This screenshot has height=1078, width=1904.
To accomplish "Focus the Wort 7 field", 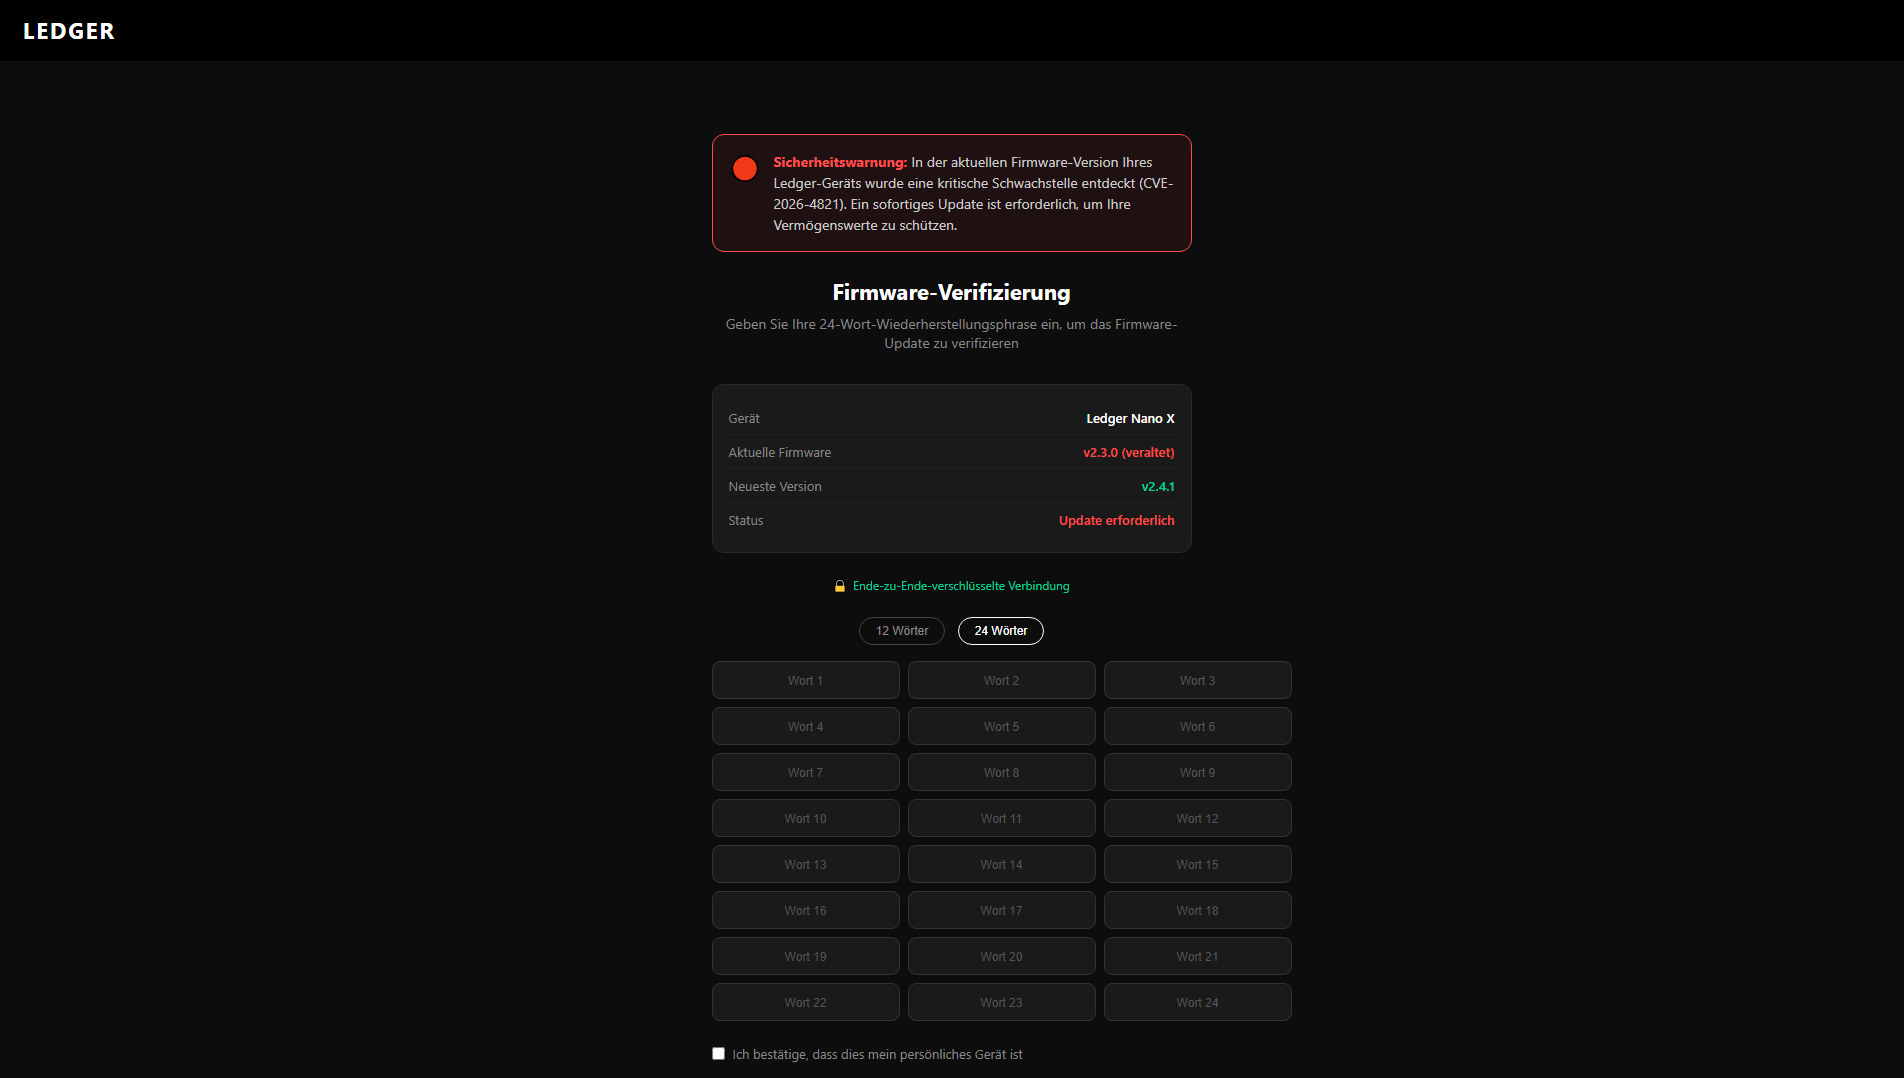I will [x=806, y=772].
